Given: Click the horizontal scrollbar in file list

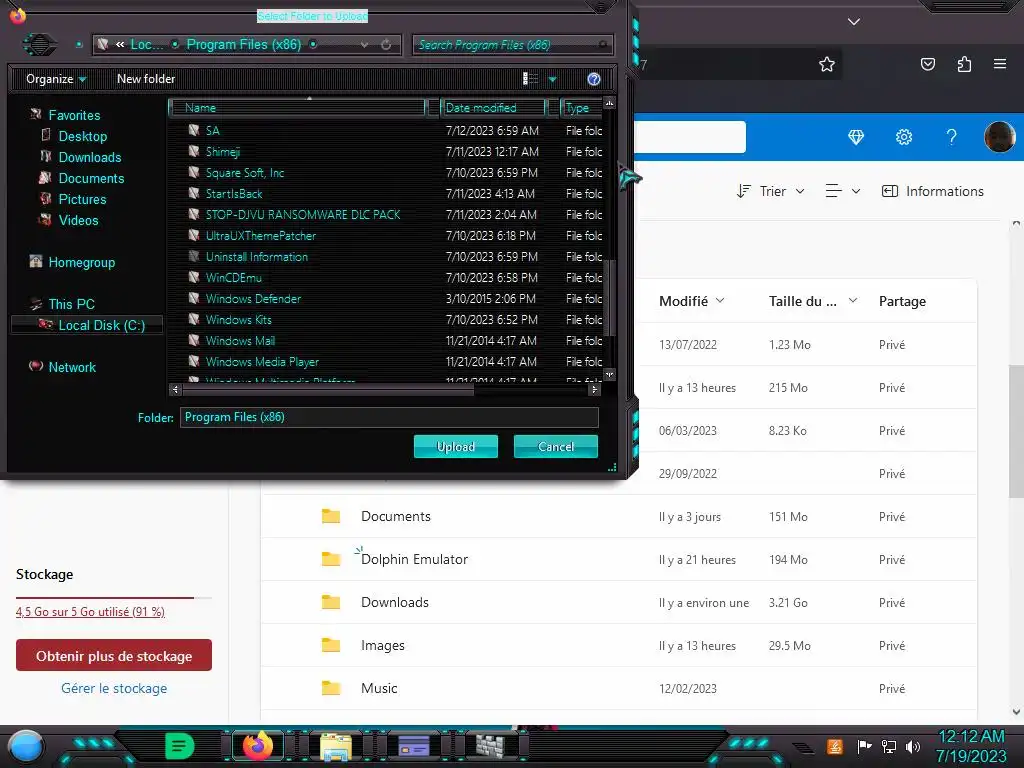Looking at the screenshot, I should coord(328,390).
